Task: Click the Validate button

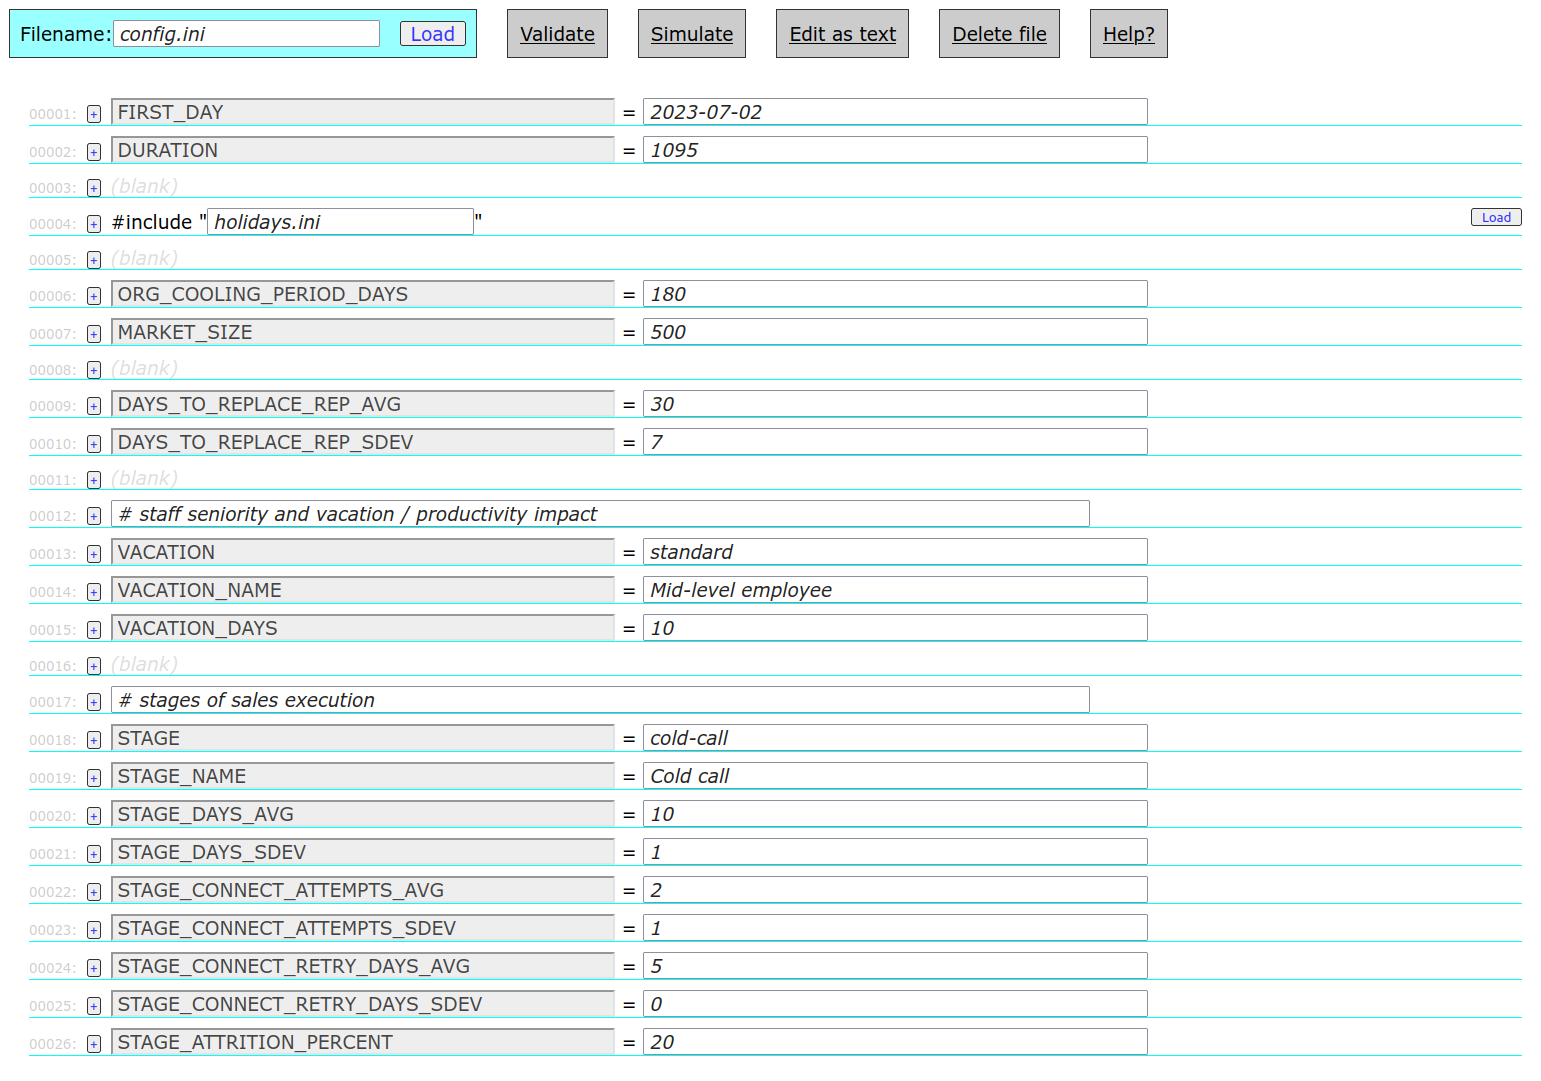Action: (557, 34)
